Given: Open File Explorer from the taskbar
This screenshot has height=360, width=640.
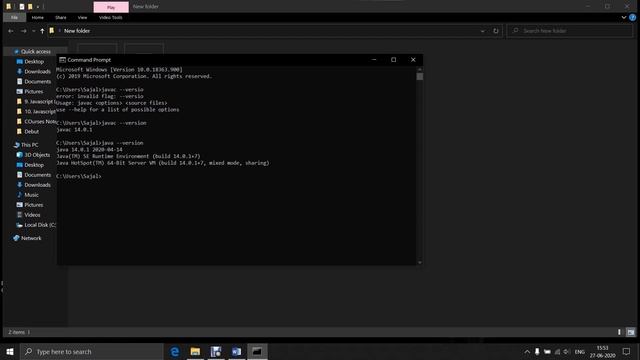Looking at the screenshot, I should [195, 351].
